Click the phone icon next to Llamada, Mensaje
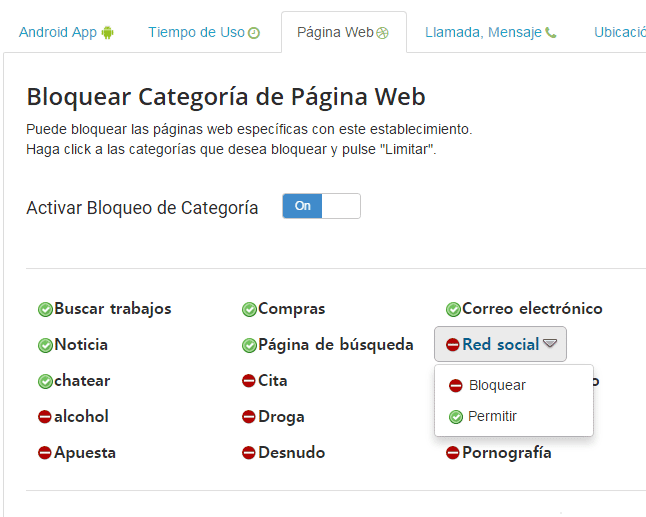 pyautogui.click(x=551, y=33)
